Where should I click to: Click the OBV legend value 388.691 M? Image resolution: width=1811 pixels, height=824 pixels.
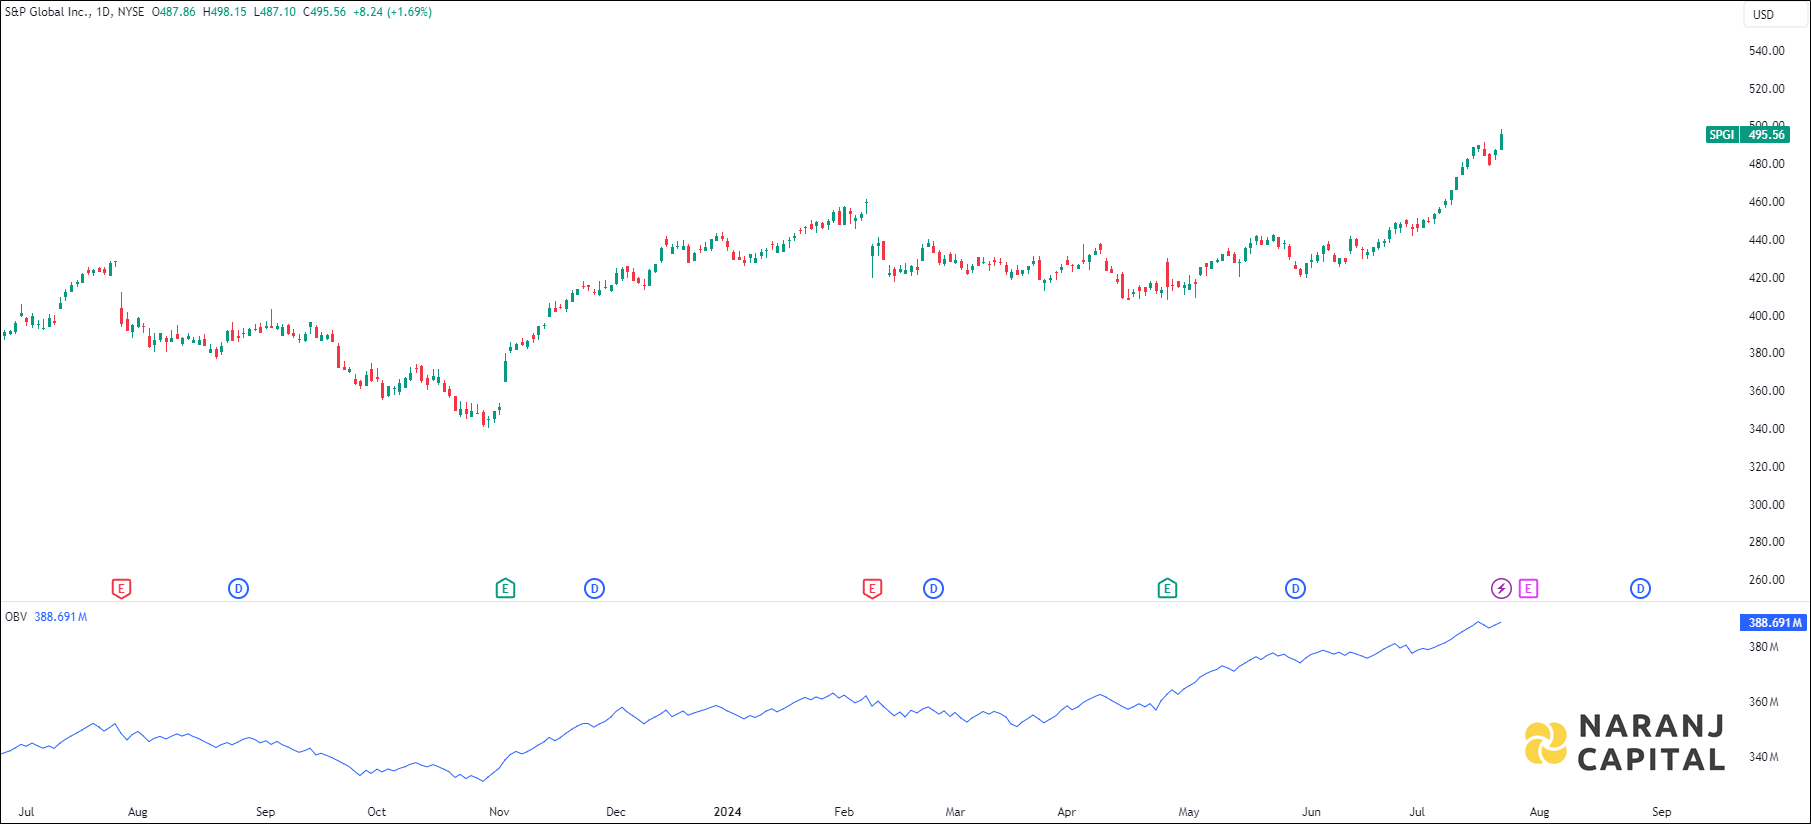click(61, 617)
